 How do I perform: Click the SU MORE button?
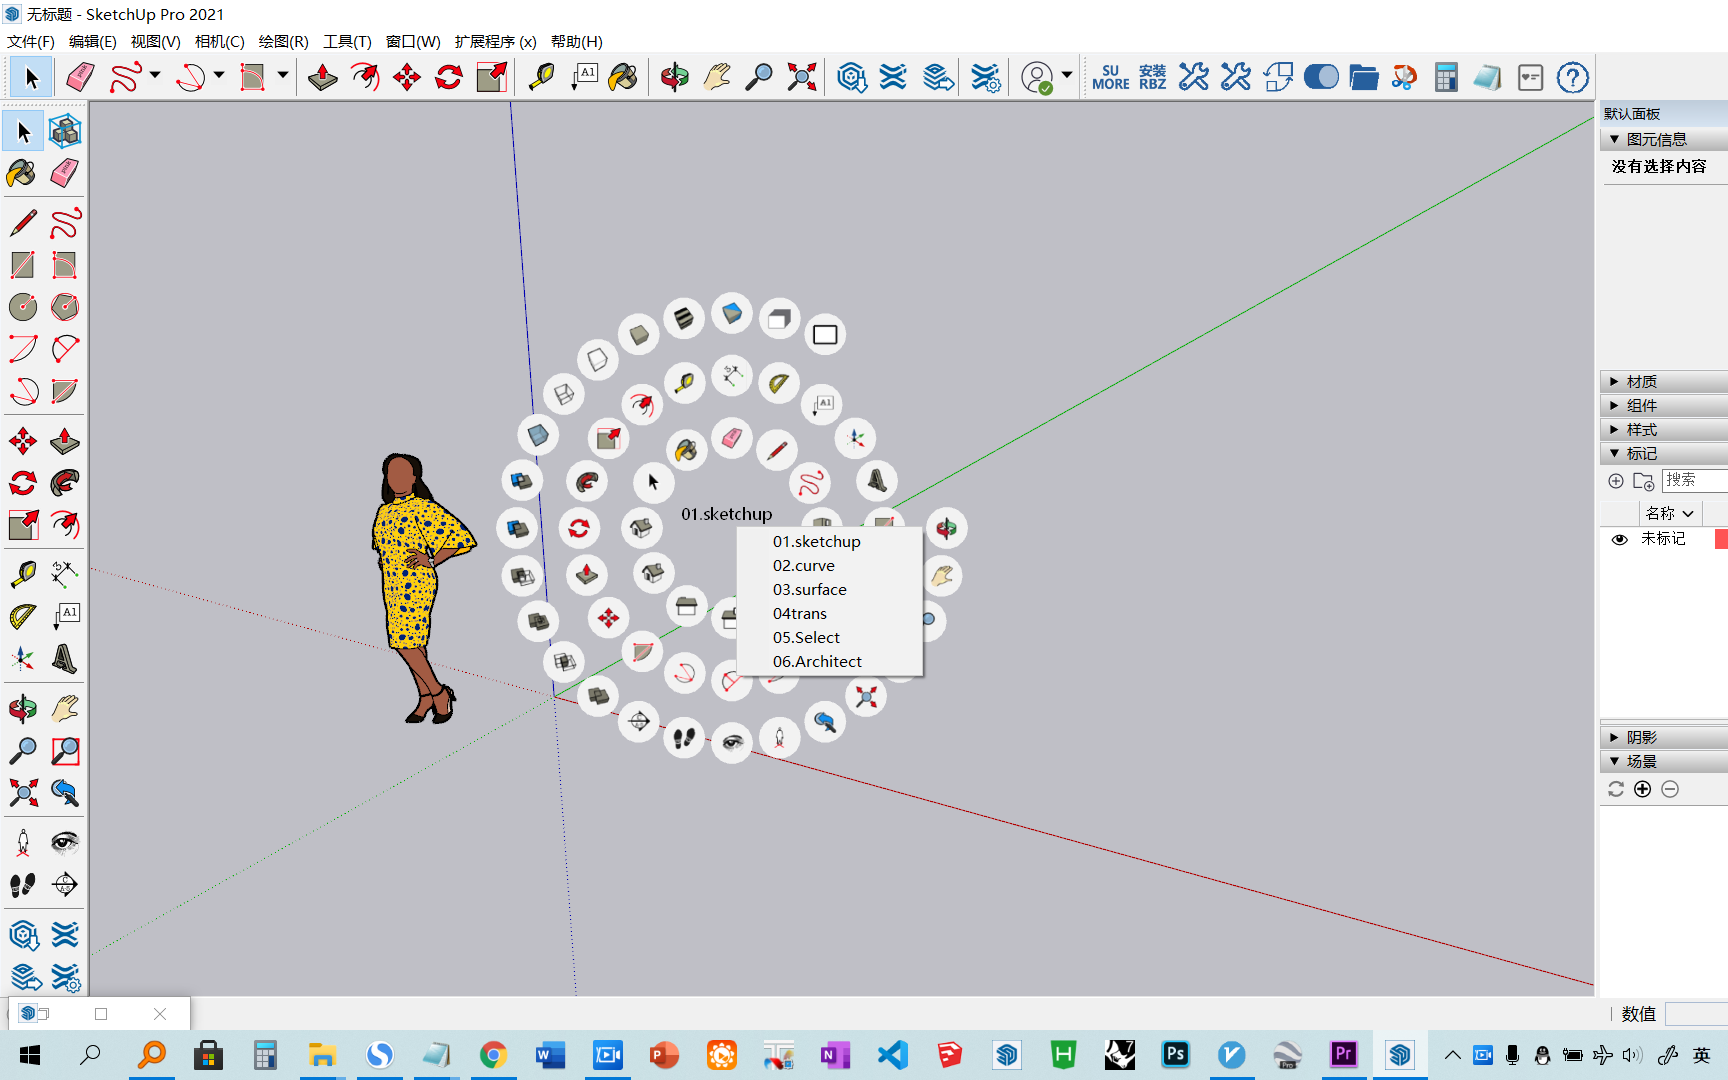[1111, 77]
